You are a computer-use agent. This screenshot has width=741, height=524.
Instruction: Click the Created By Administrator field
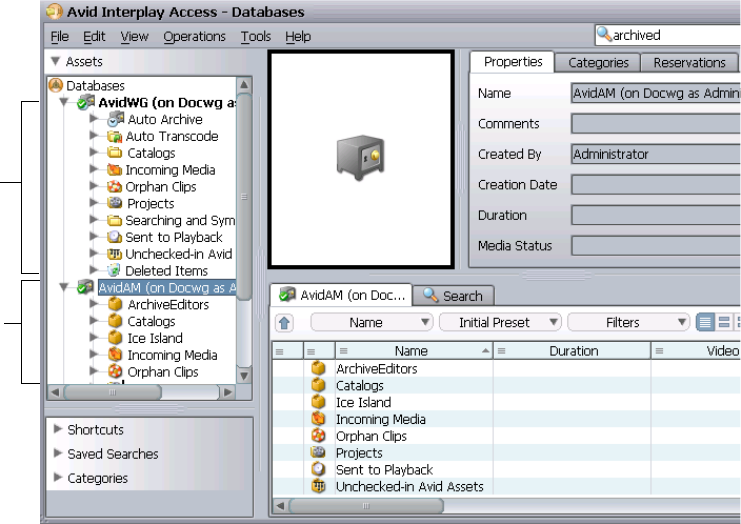[x=656, y=154]
